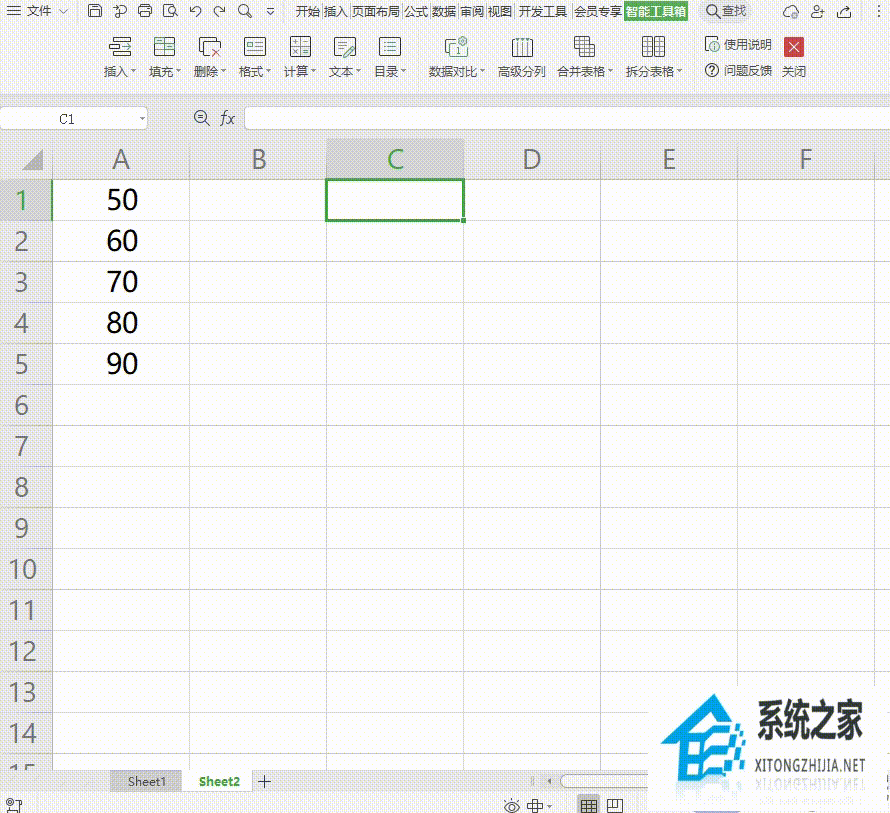This screenshot has width=890, height=813.
Task: Toggle the reading mode eye icon
Action: pyautogui.click(x=510, y=804)
